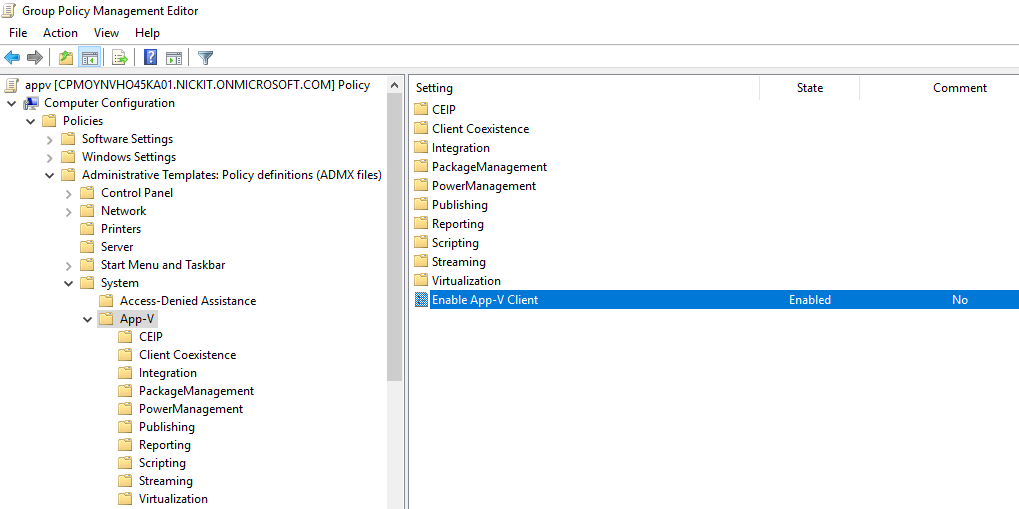The width and height of the screenshot is (1019, 509).
Task: Click Server folder icon in tree
Action: coord(87,247)
